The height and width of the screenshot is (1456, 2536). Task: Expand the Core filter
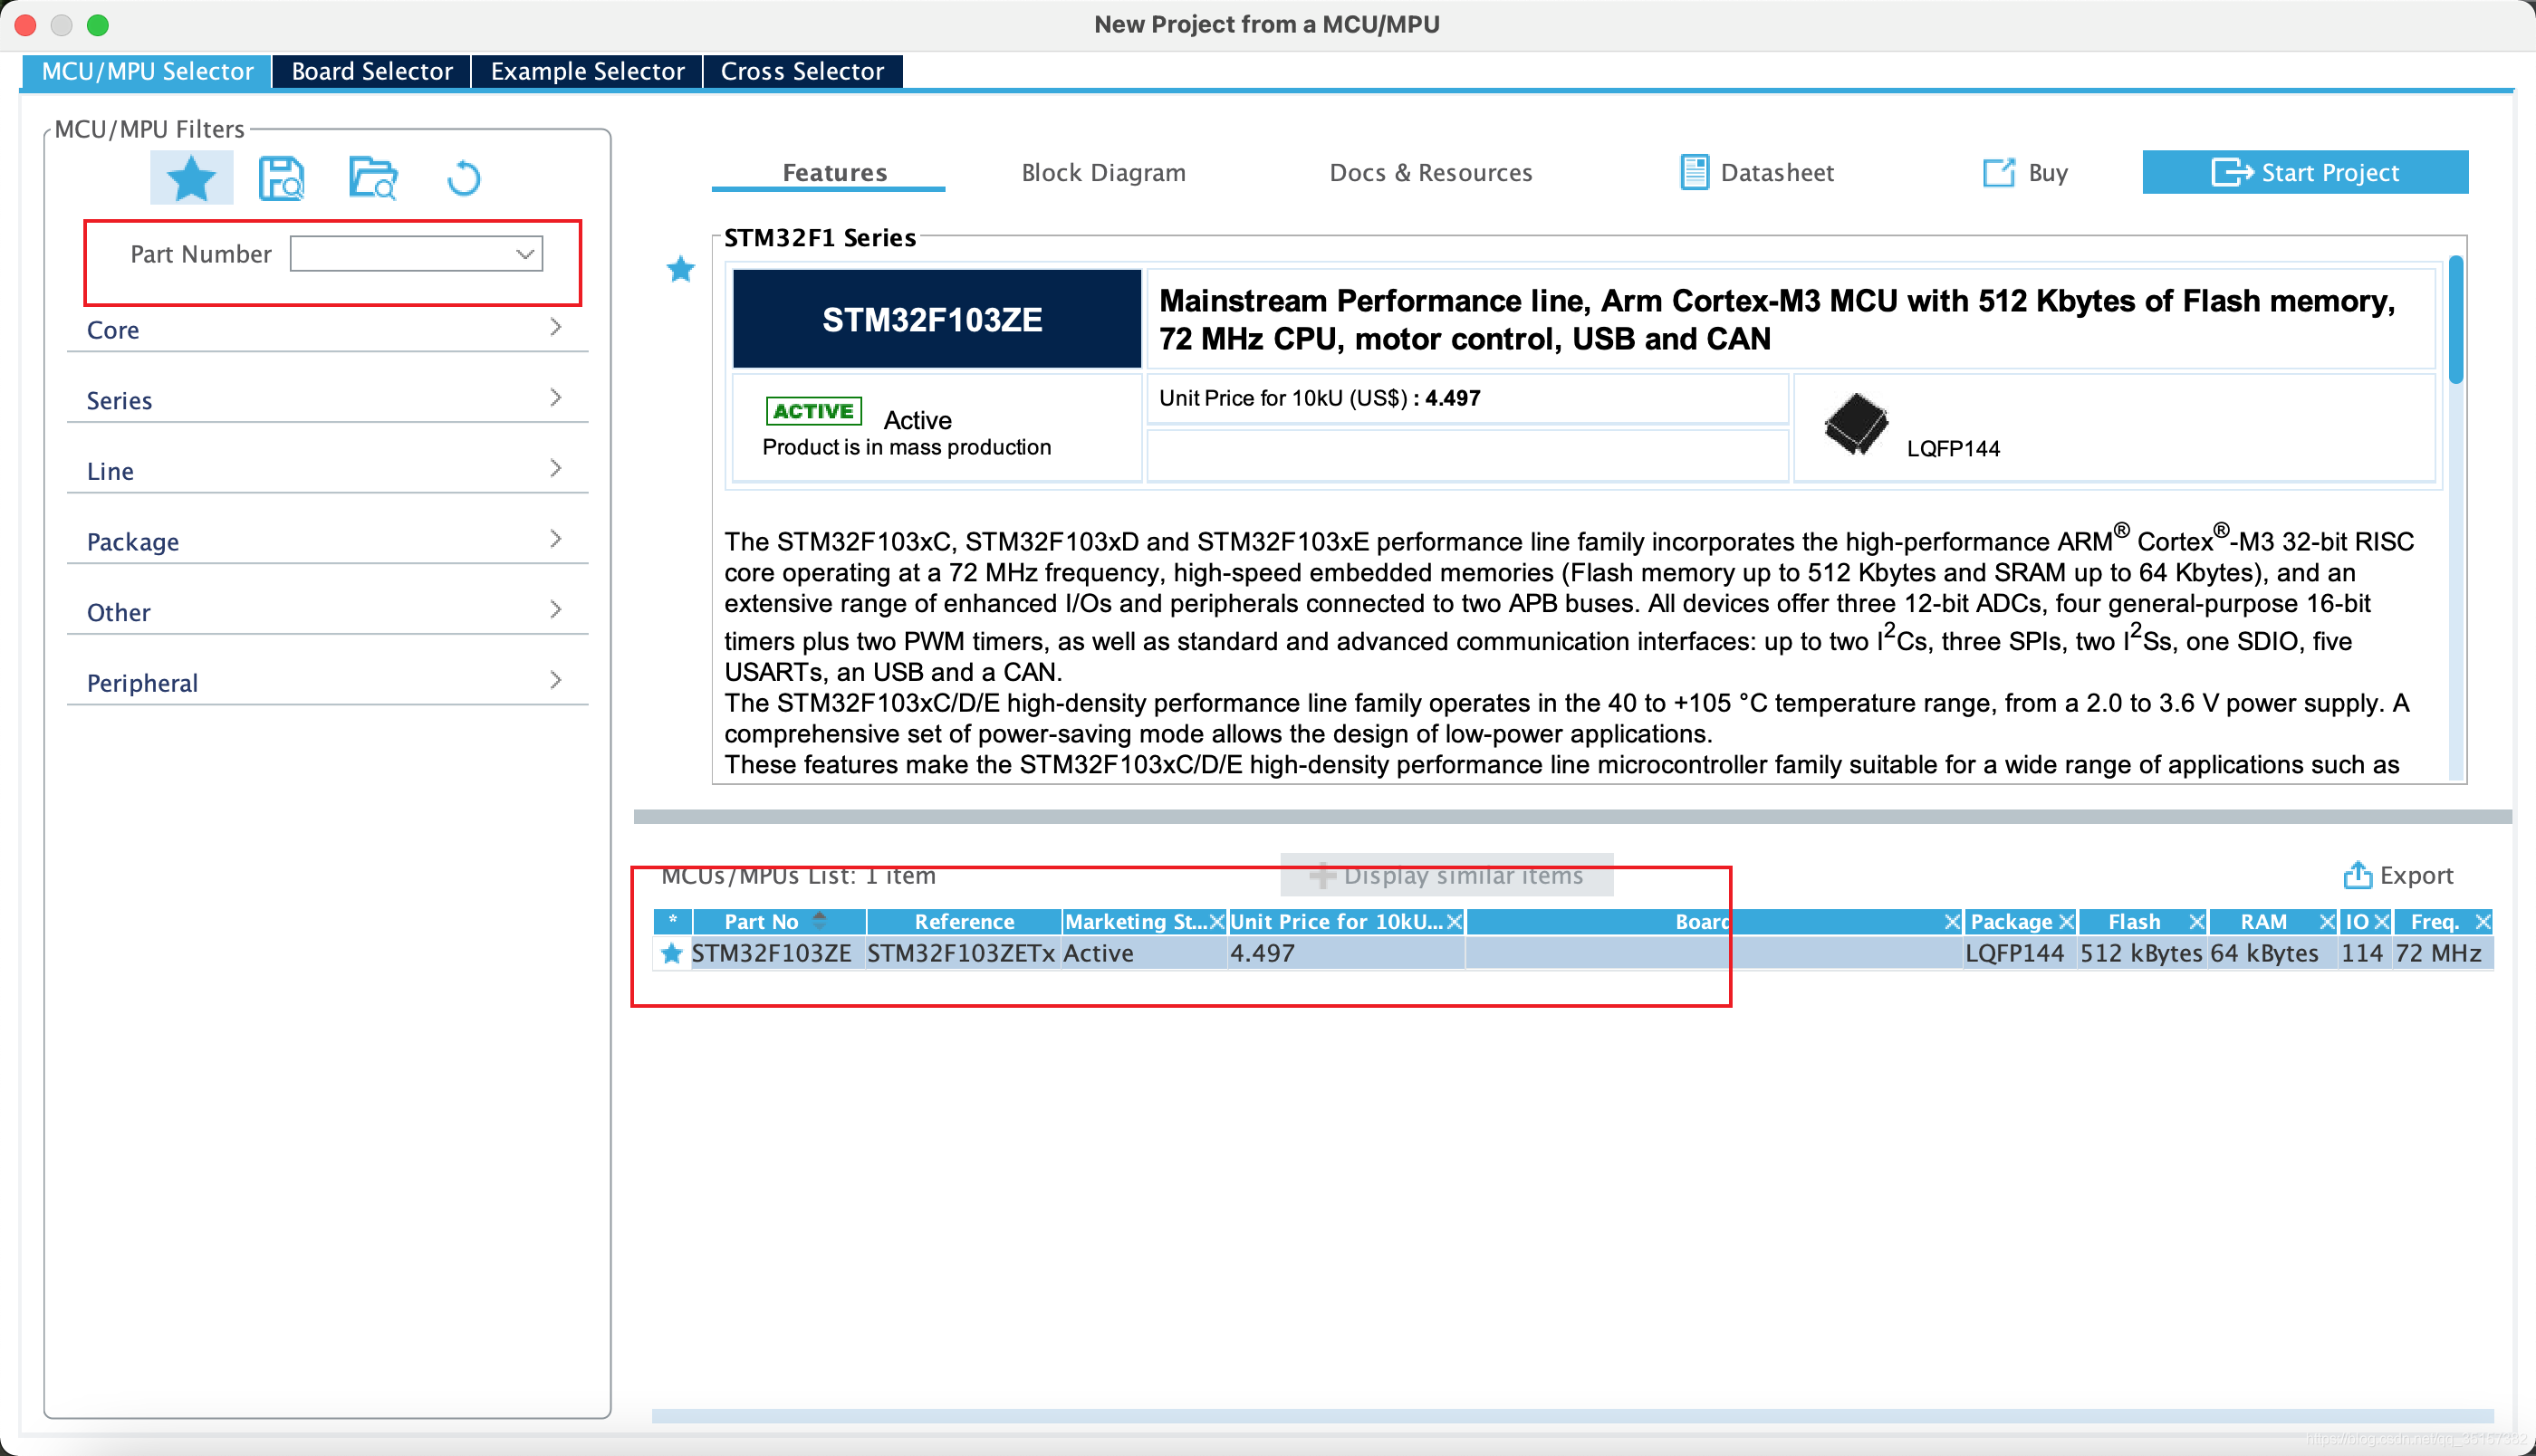tap(327, 329)
